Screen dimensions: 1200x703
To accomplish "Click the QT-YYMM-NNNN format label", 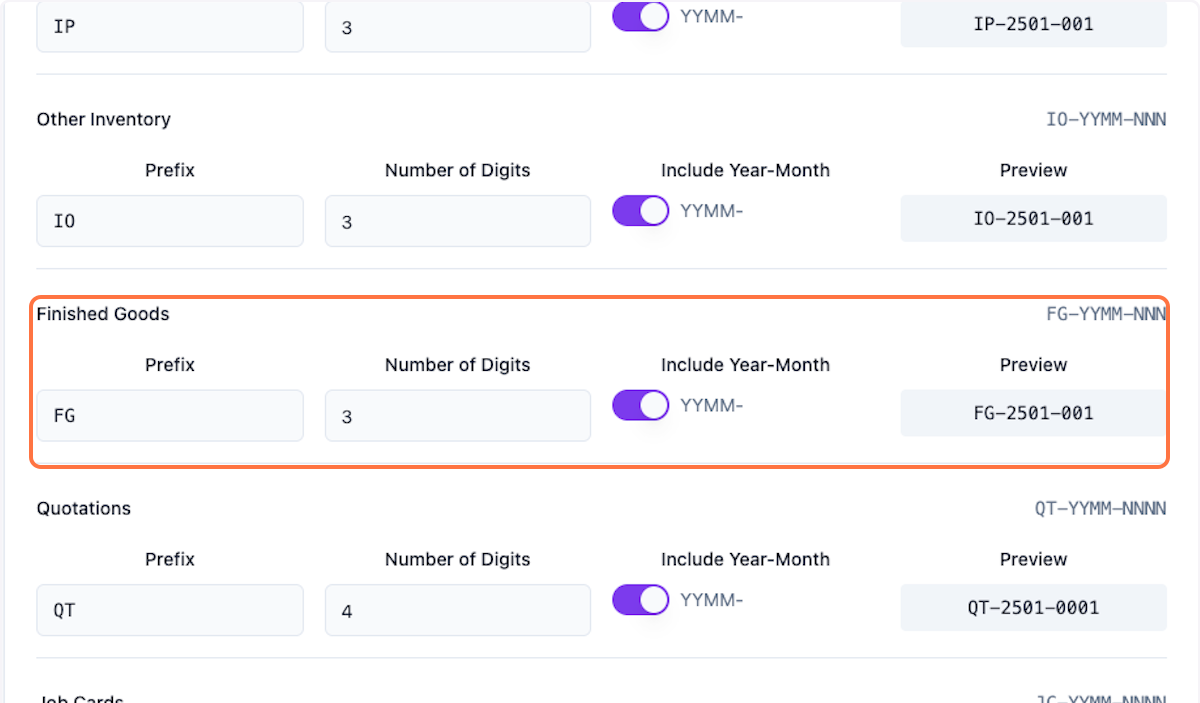I will point(1100,508).
